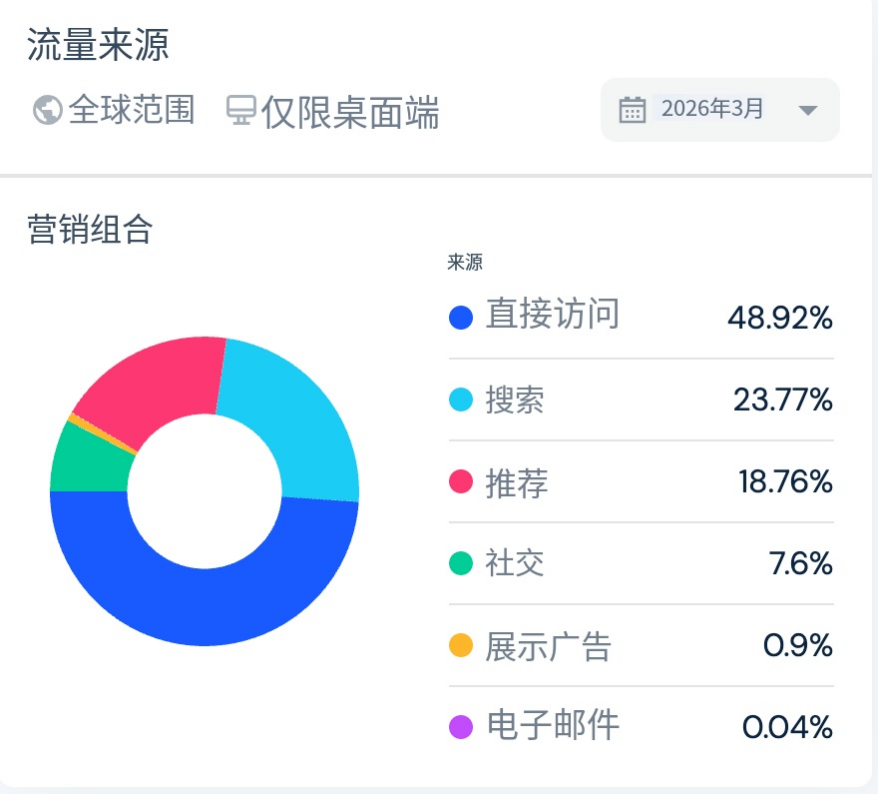Image resolution: width=878 pixels, height=794 pixels.
Task: Click the blue direct-traffic donut segment
Action: tap(204, 608)
